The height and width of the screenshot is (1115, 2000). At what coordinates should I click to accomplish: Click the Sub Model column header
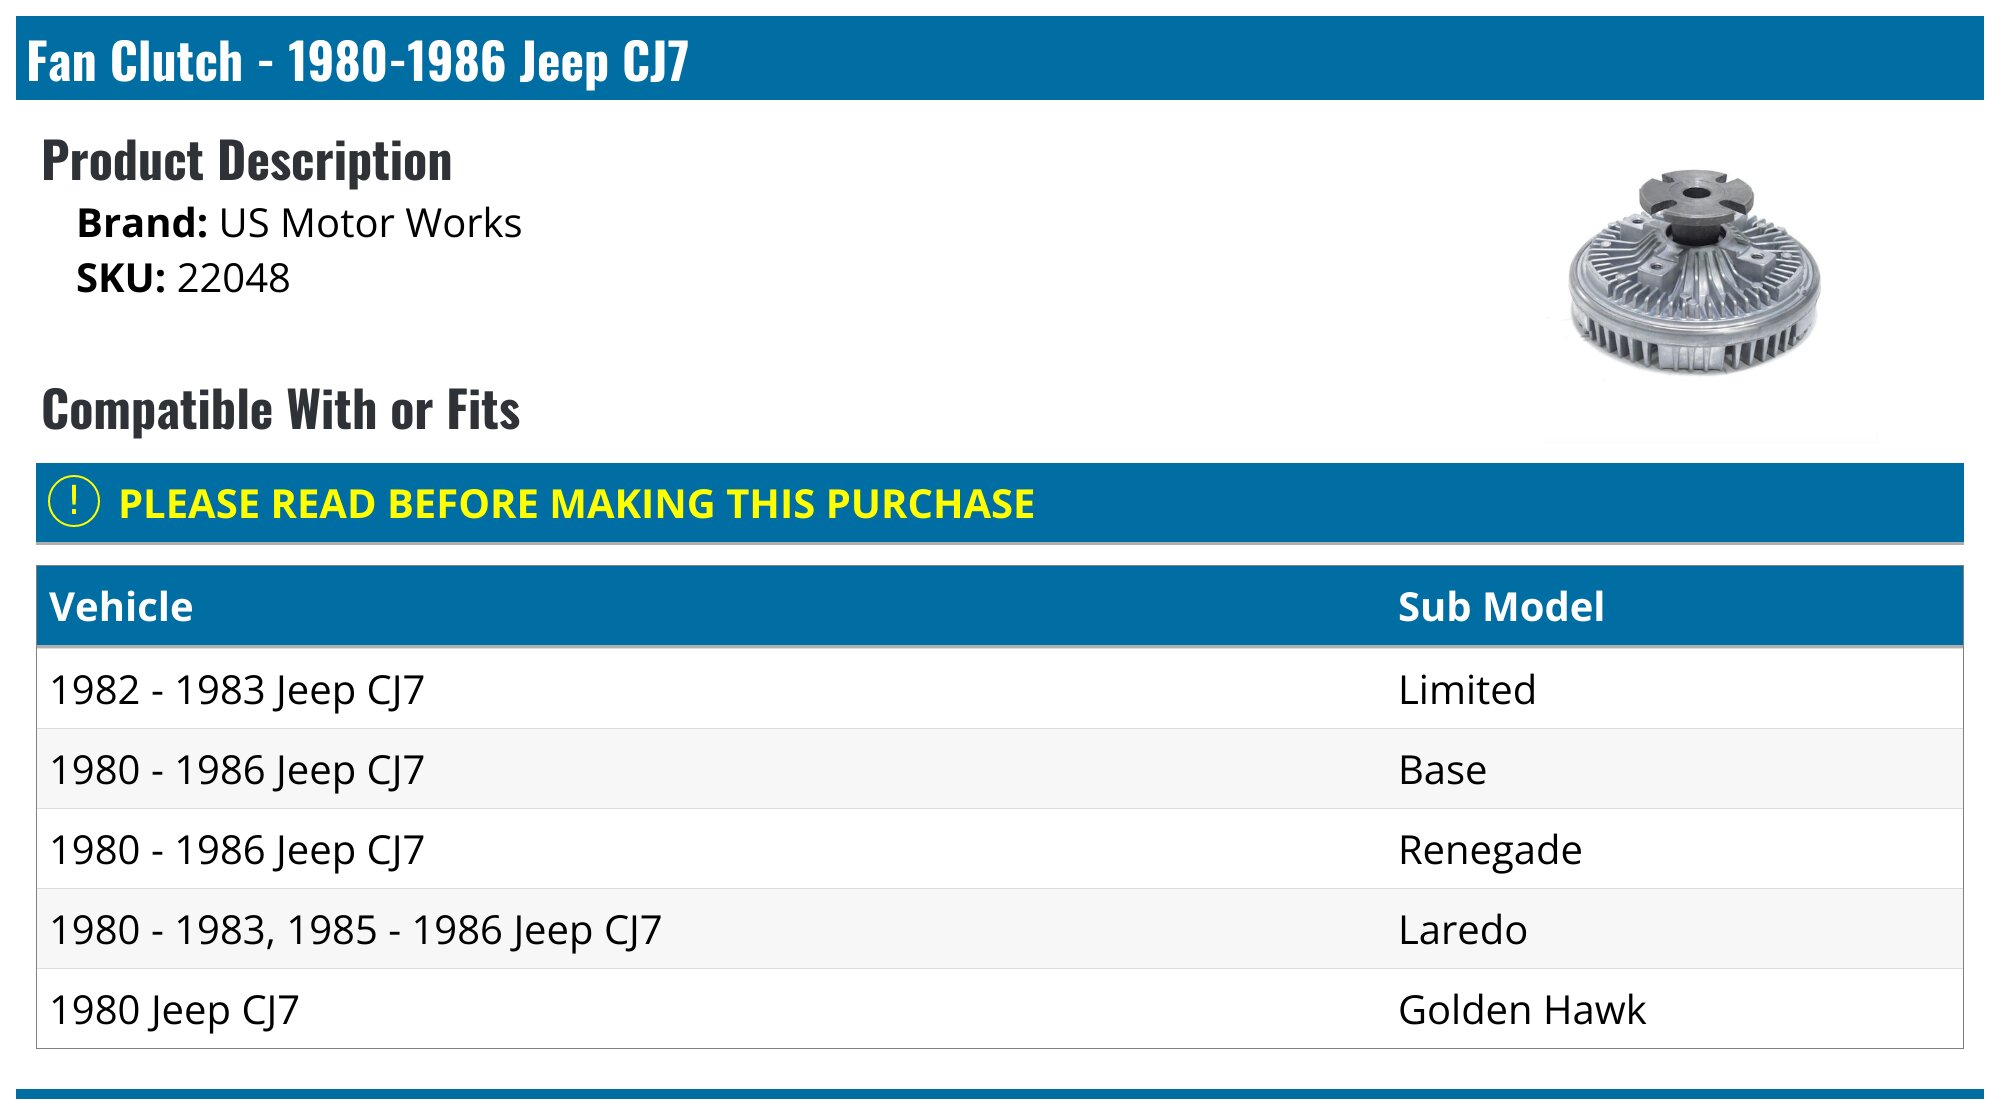(1500, 607)
